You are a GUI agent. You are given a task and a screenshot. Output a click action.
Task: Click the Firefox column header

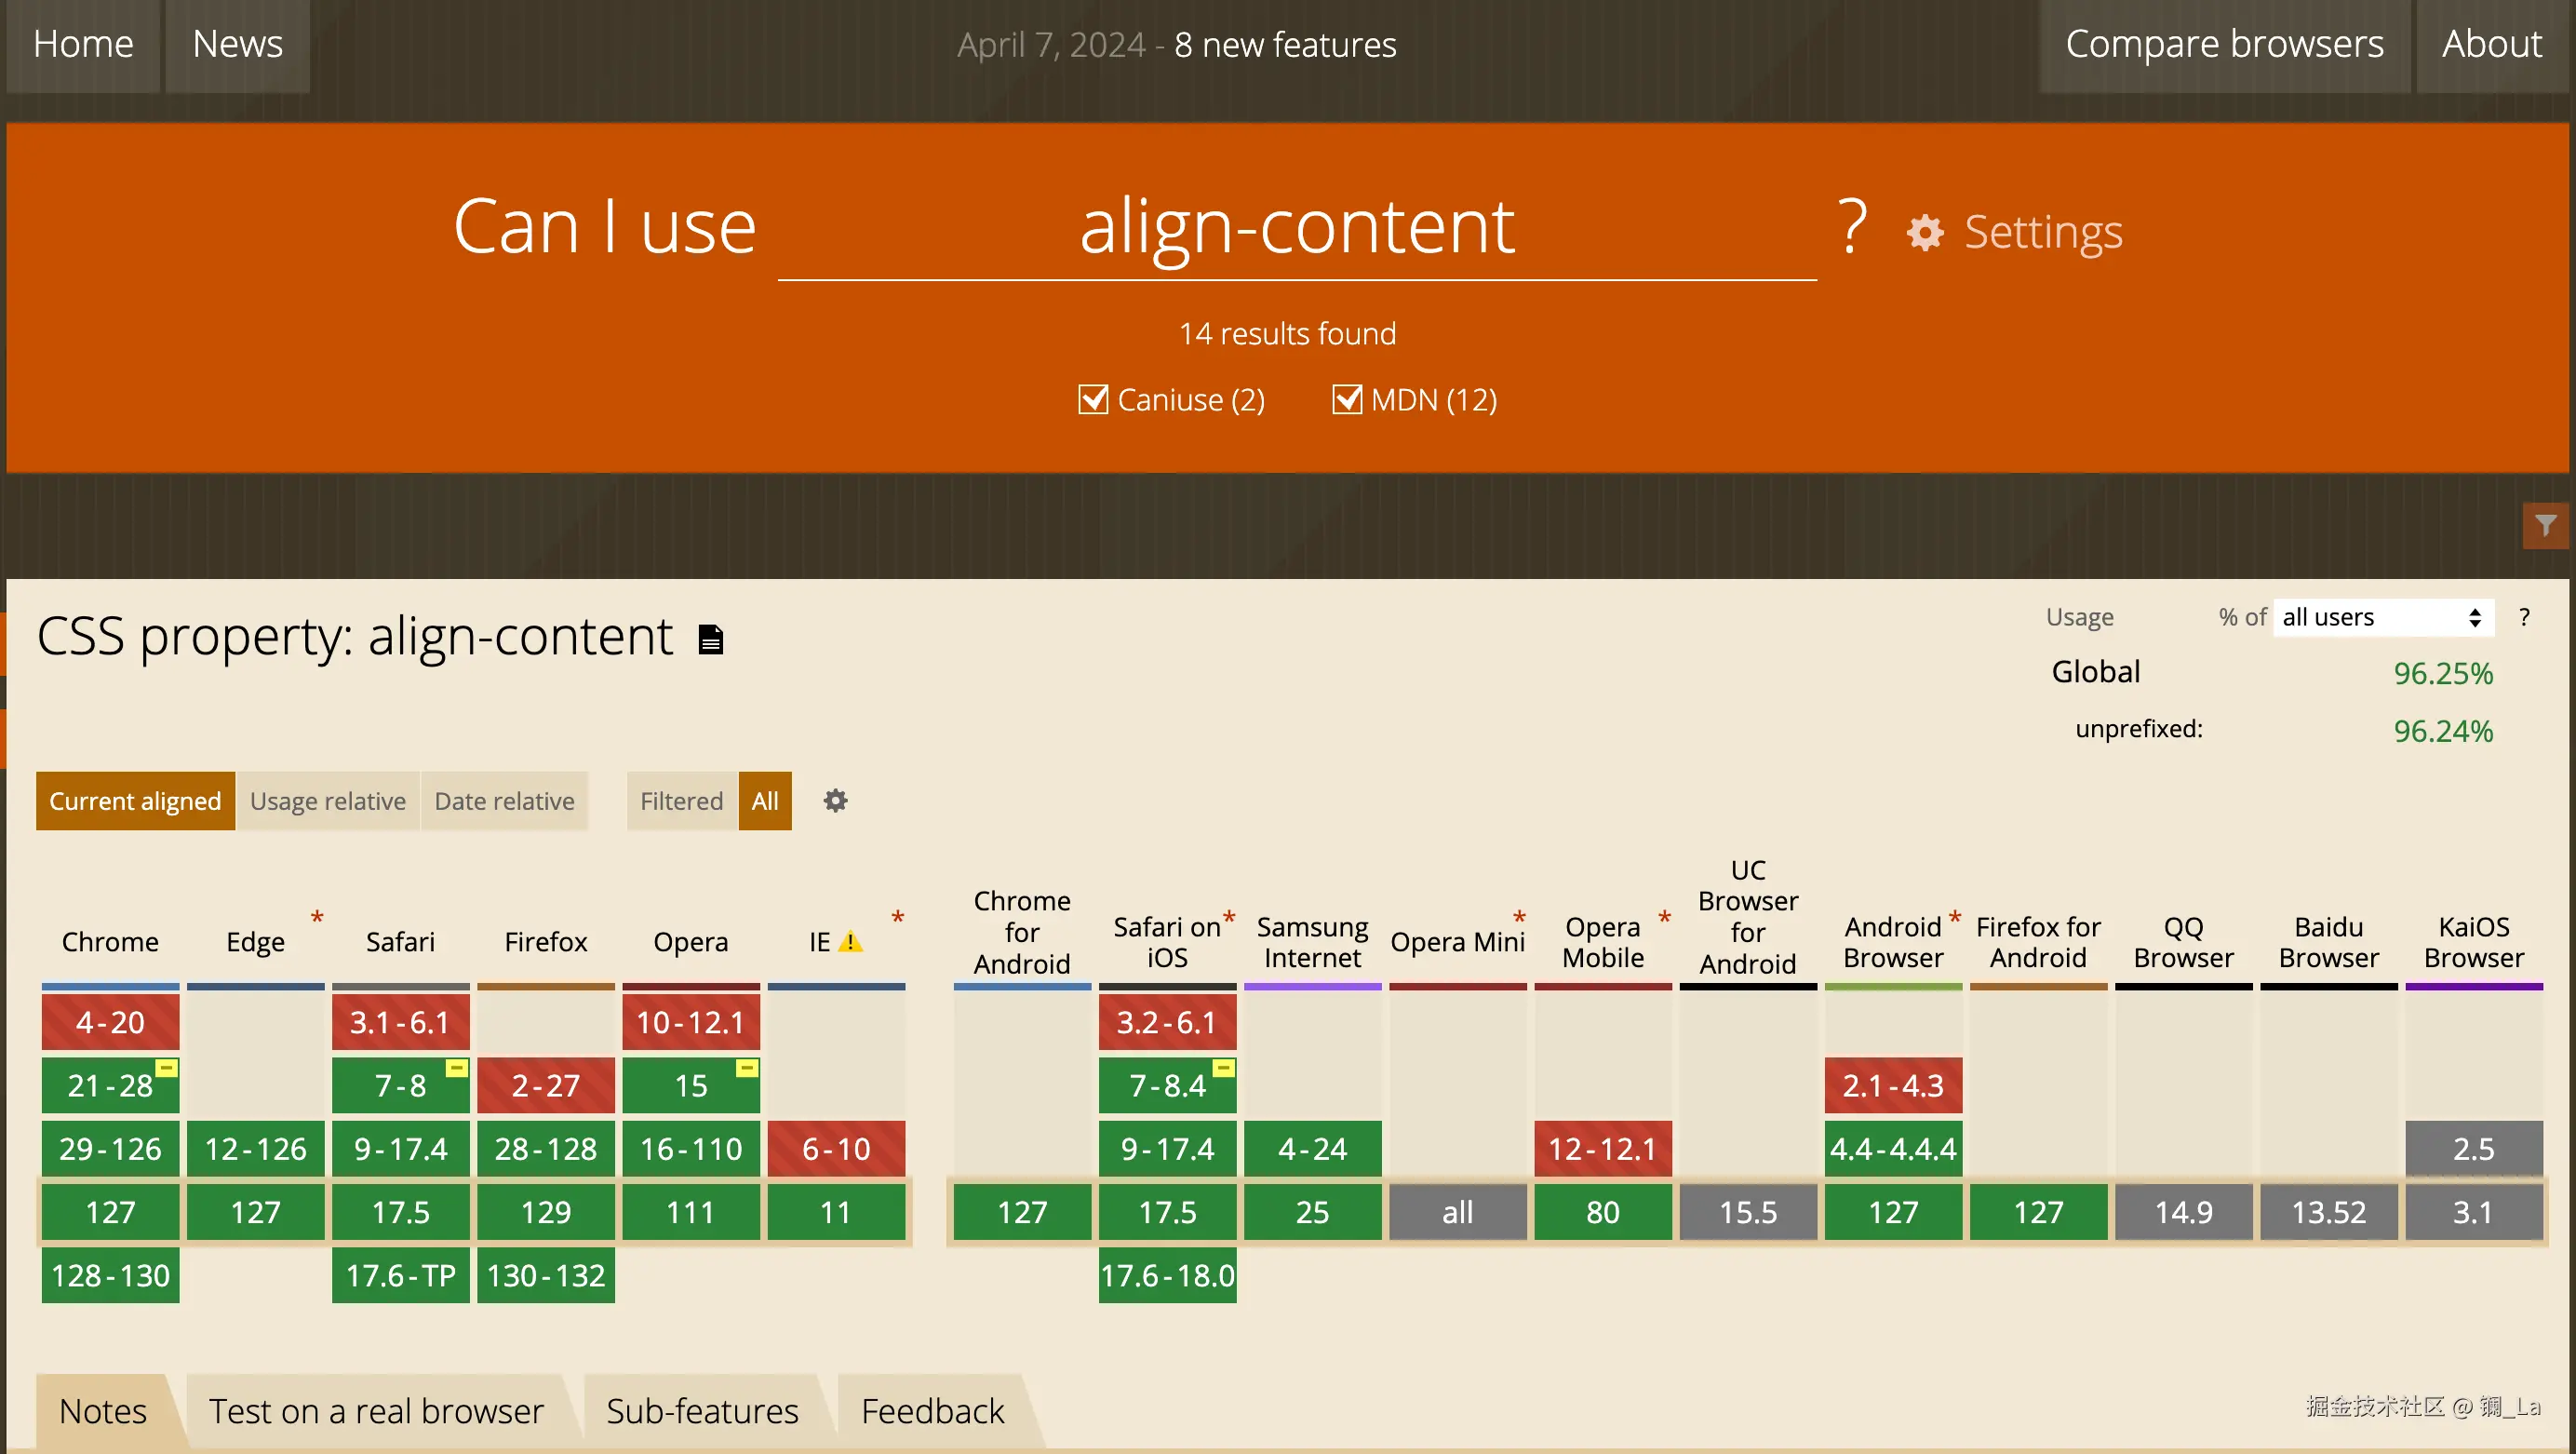(546, 942)
